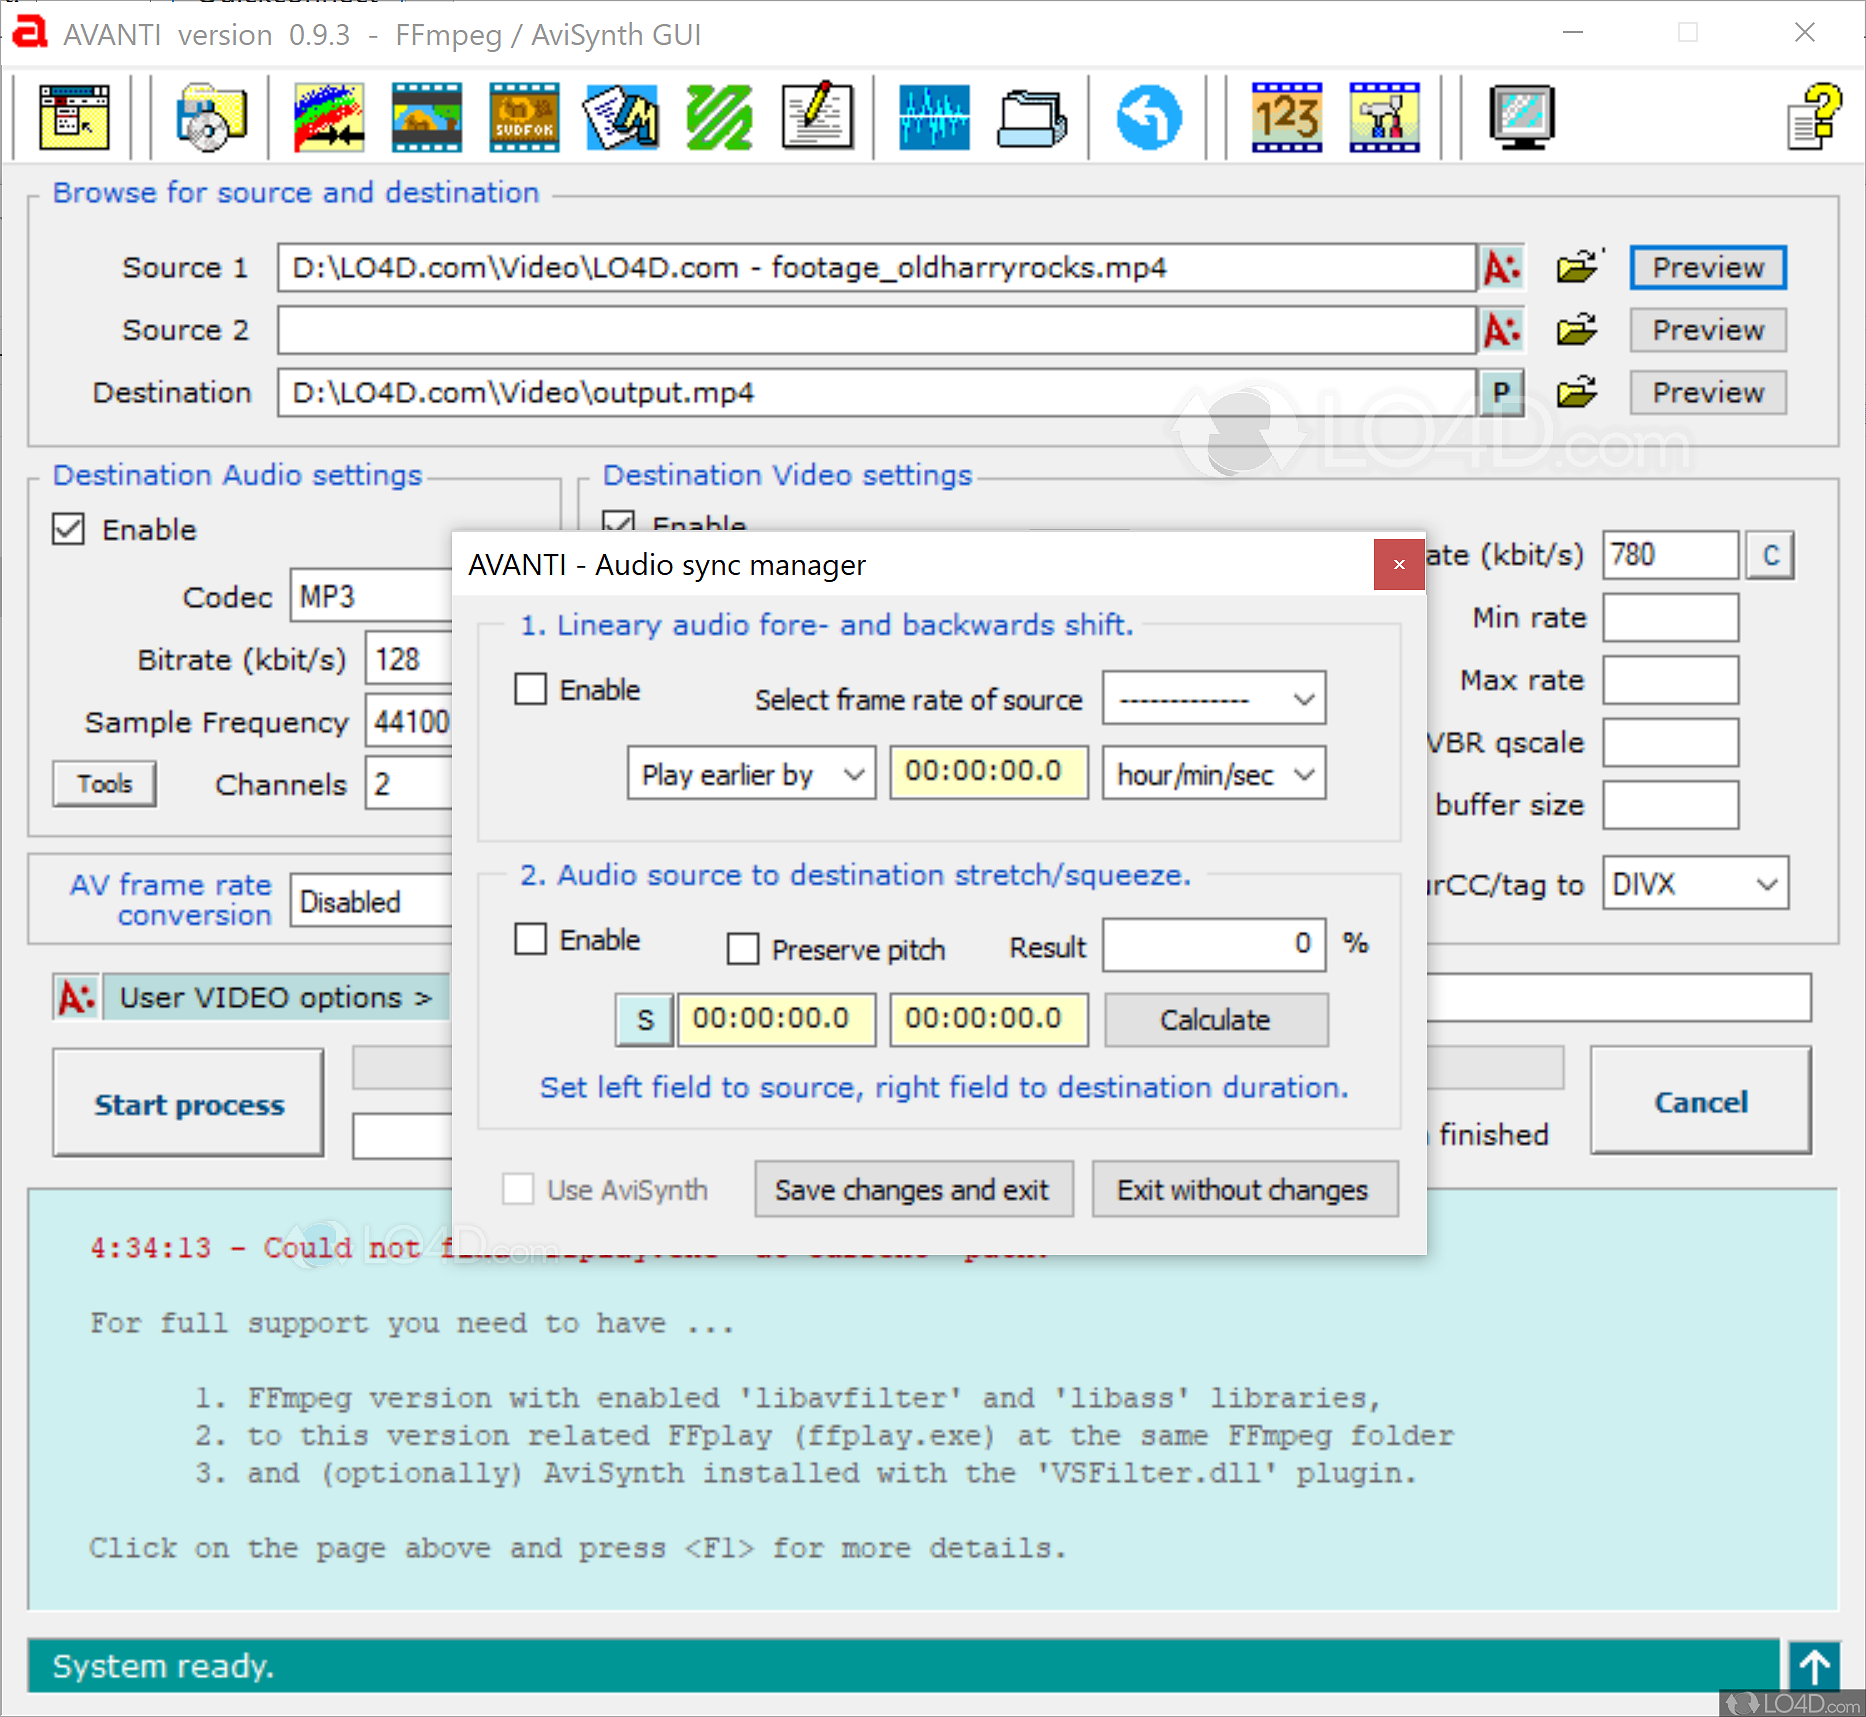Image resolution: width=1866 pixels, height=1717 pixels.
Task: Click the save disk and folder icon
Action: pos(211,118)
